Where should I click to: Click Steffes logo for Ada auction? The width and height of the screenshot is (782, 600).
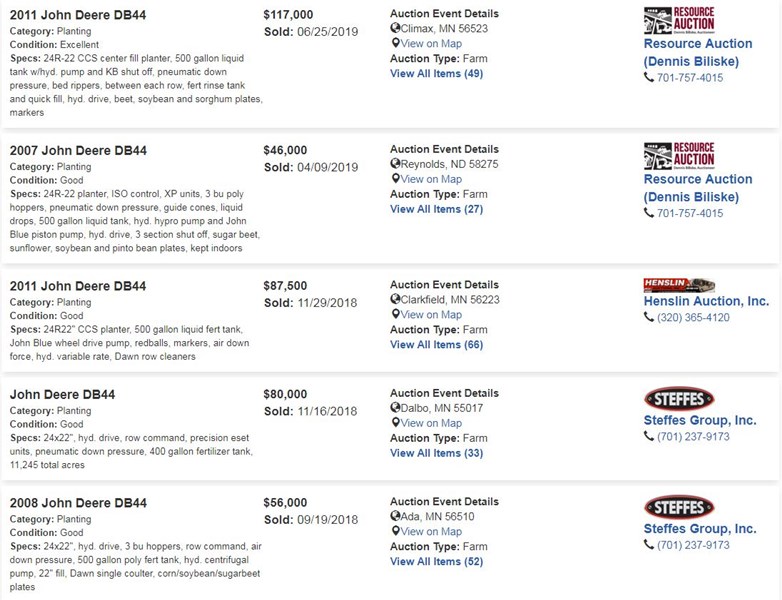[x=679, y=507]
